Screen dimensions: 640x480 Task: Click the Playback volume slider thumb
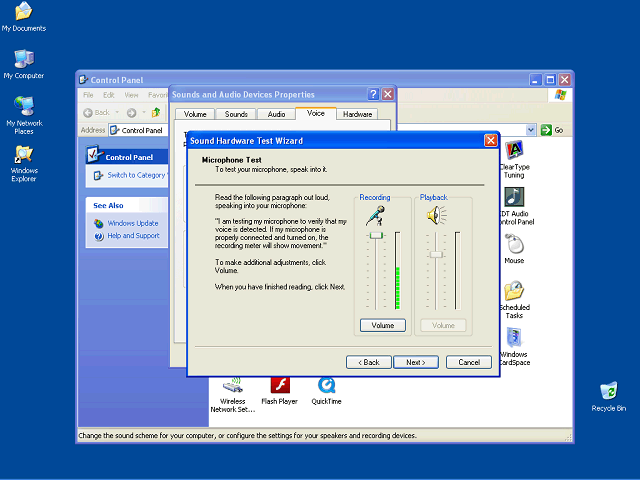pyautogui.click(x=436, y=254)
